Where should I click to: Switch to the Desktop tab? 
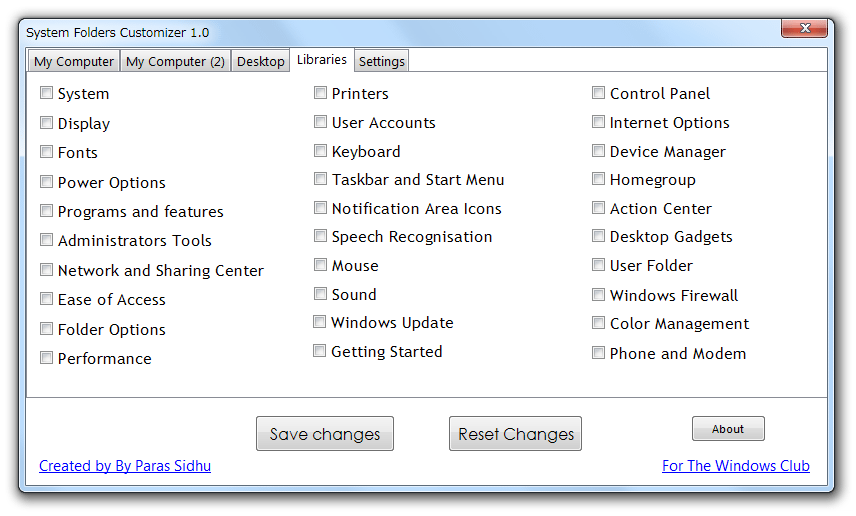click(x=260, y=61)
